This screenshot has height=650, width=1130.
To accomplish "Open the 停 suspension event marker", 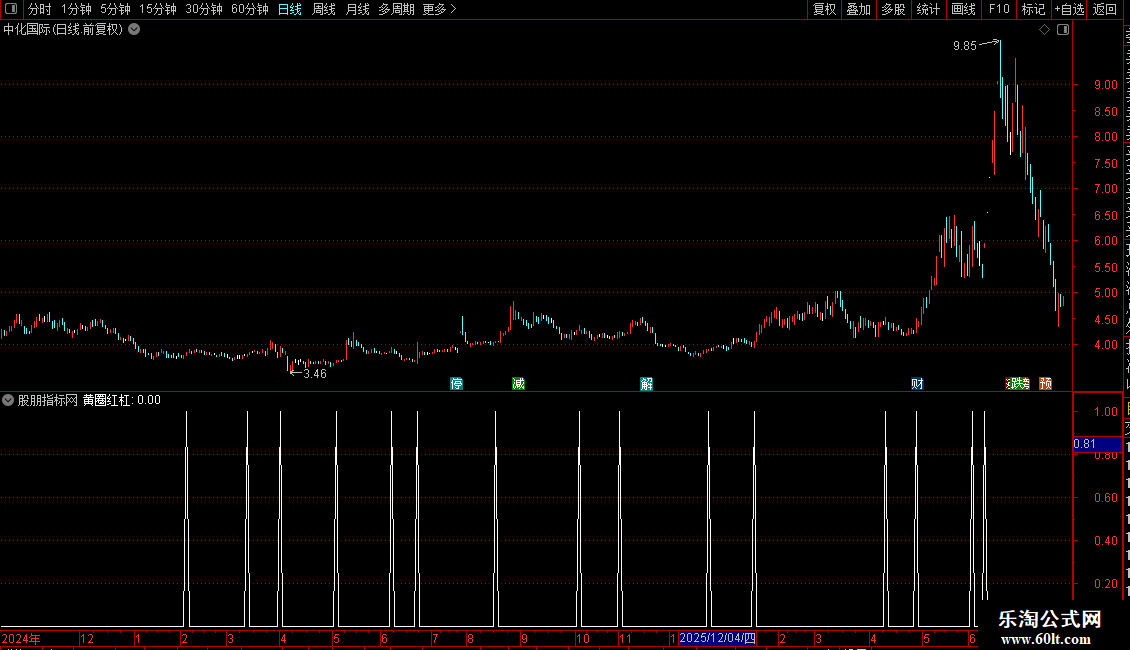I will click(456, 383).
